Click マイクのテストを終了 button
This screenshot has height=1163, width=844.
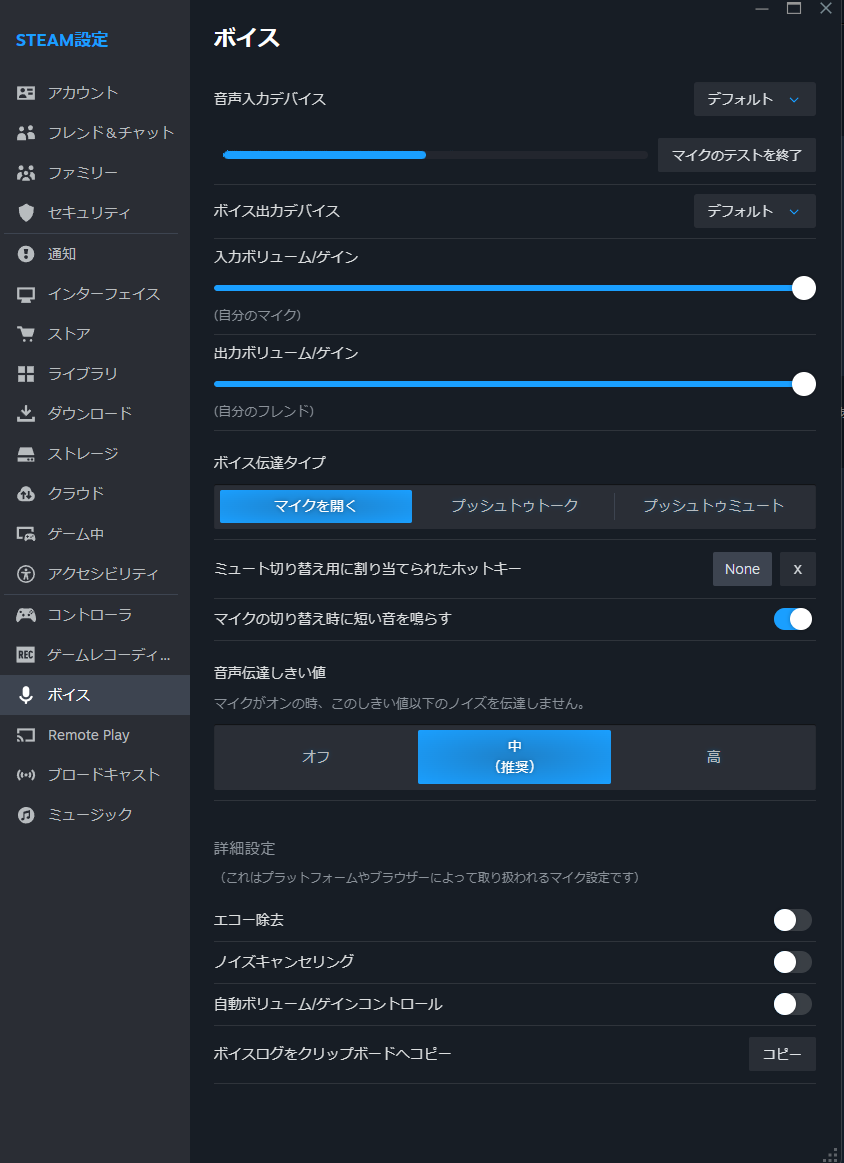736,155
